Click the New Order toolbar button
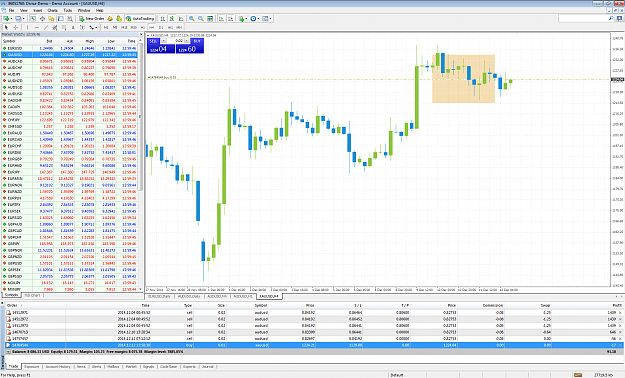The width and height of the screenshot is (625, 378). point(91,18)
